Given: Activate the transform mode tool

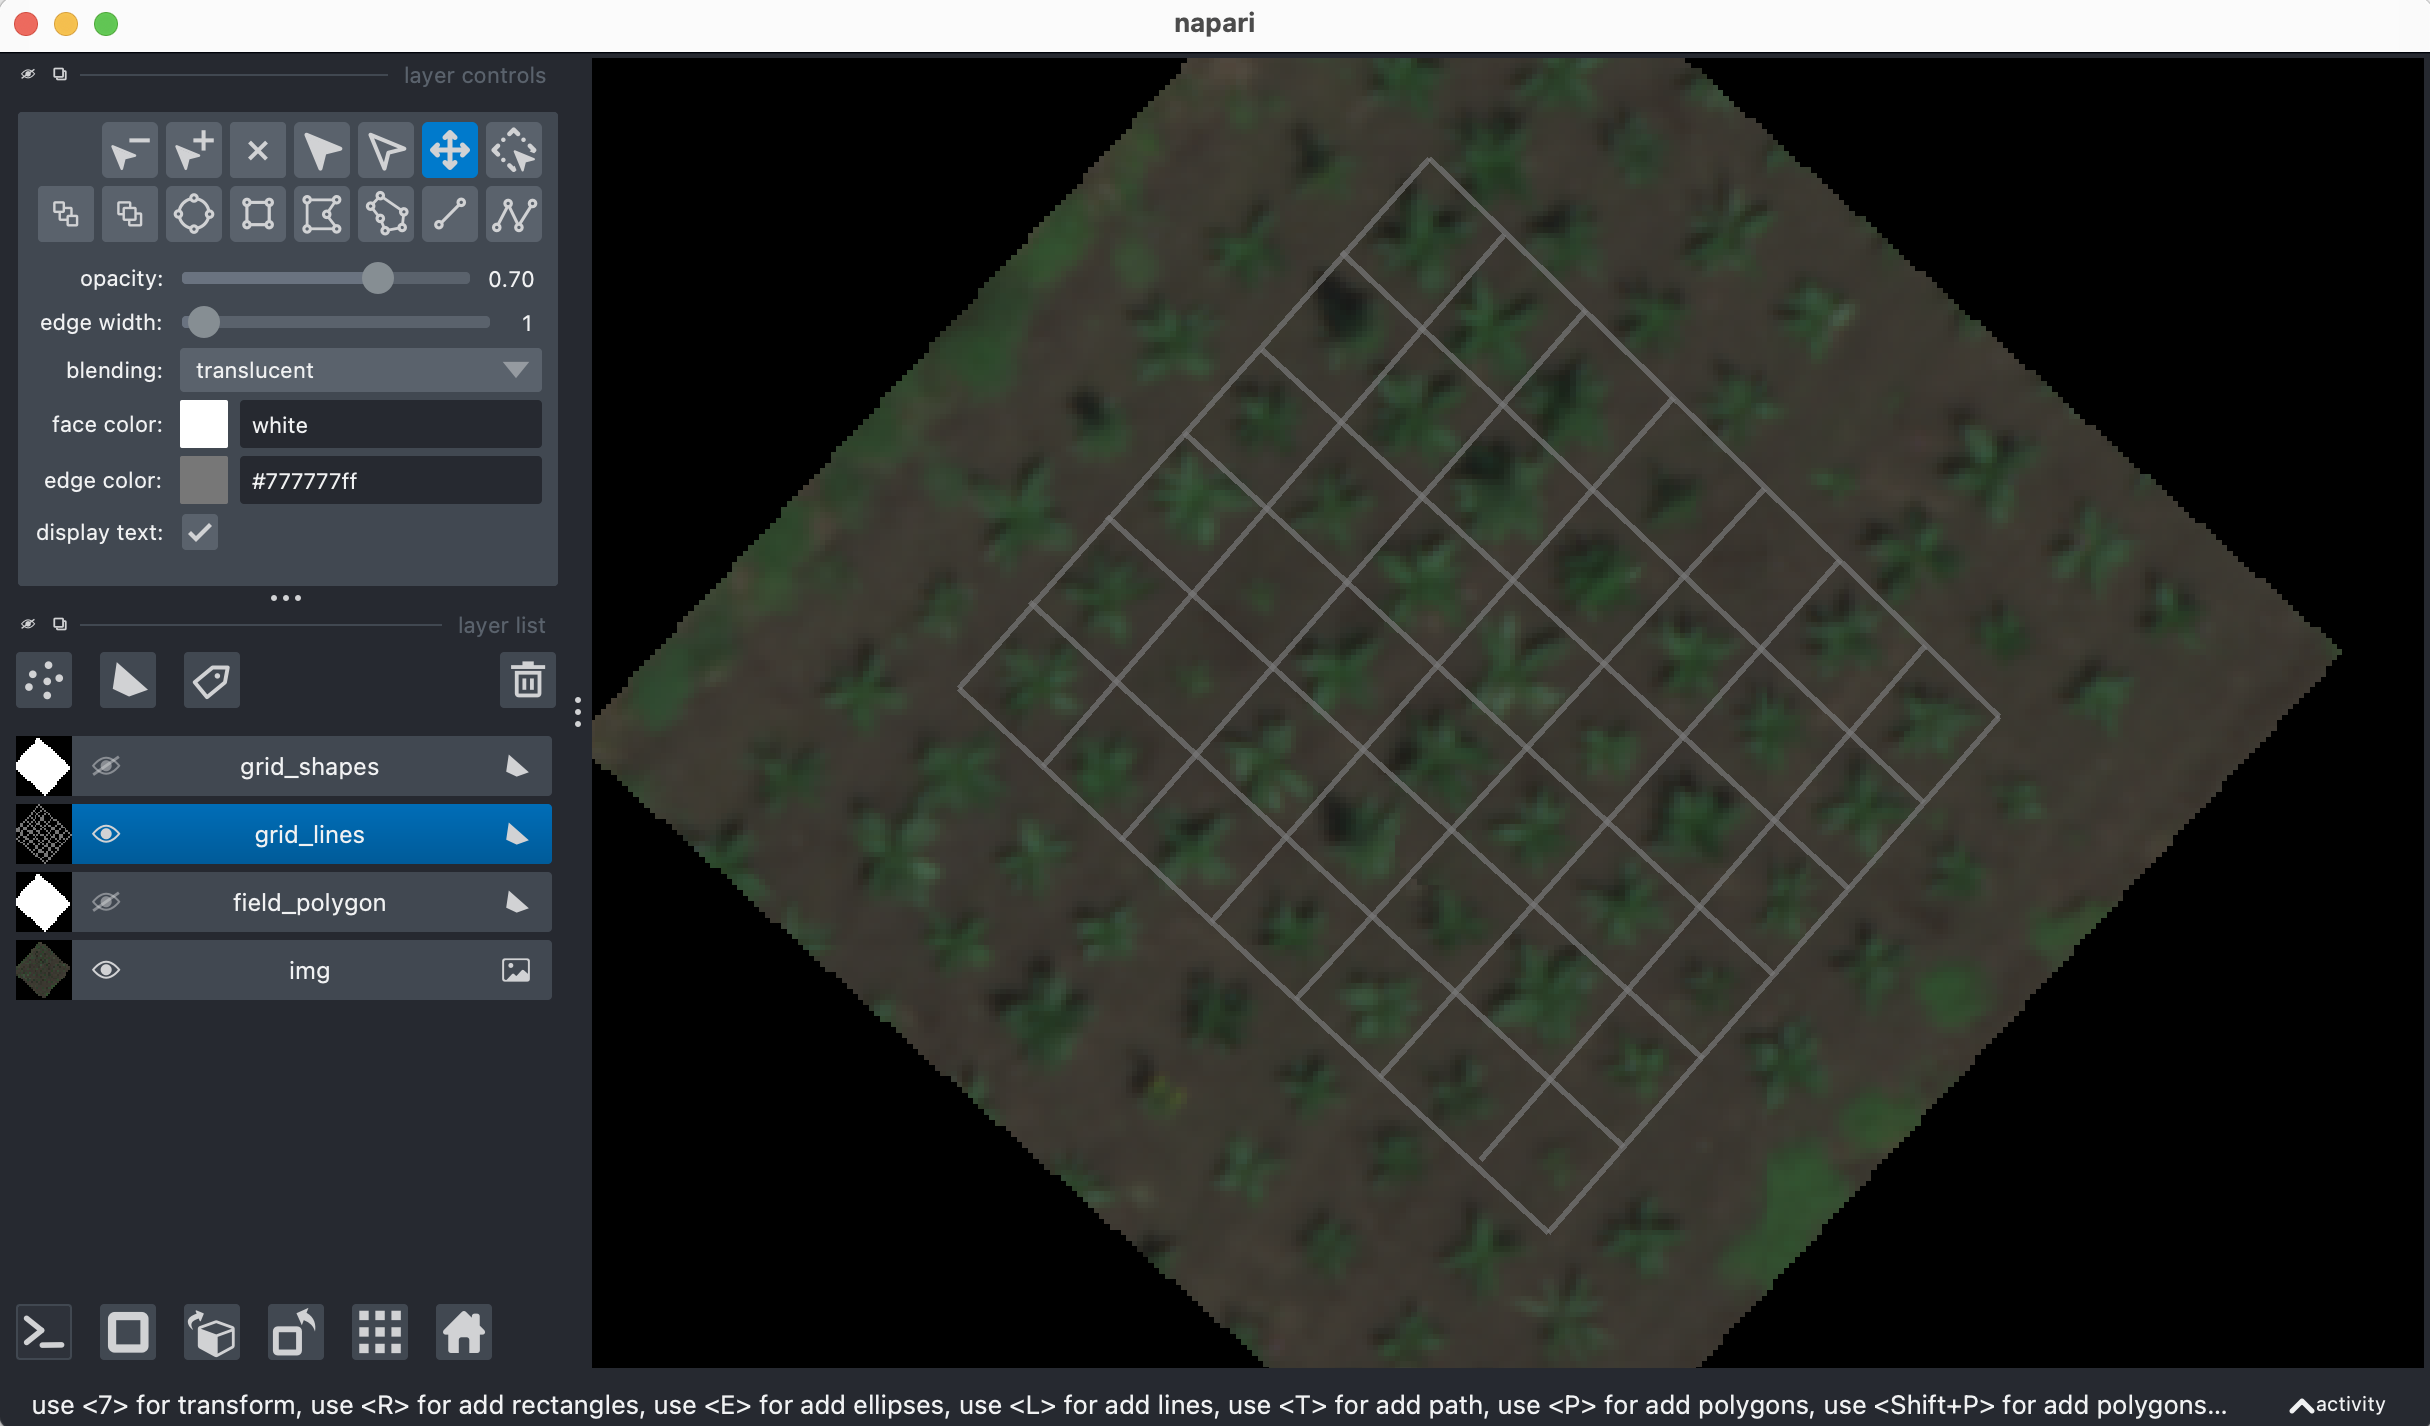Looking at the screenshot, I should tap(513, 151).
